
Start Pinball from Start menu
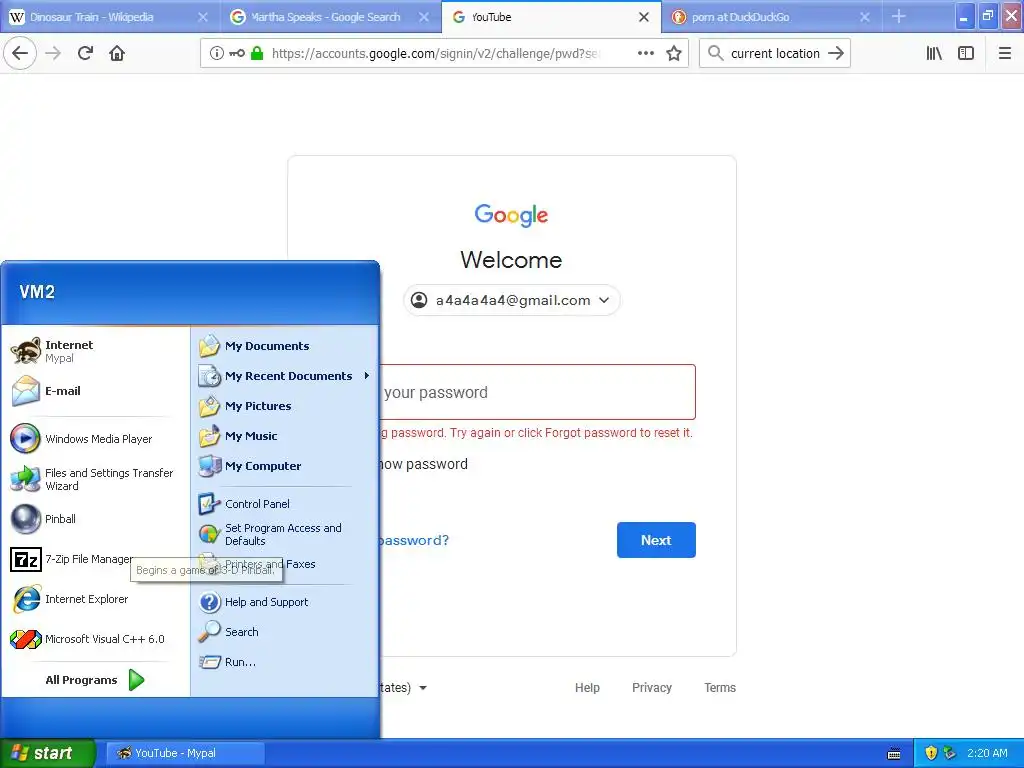point(95,519)
